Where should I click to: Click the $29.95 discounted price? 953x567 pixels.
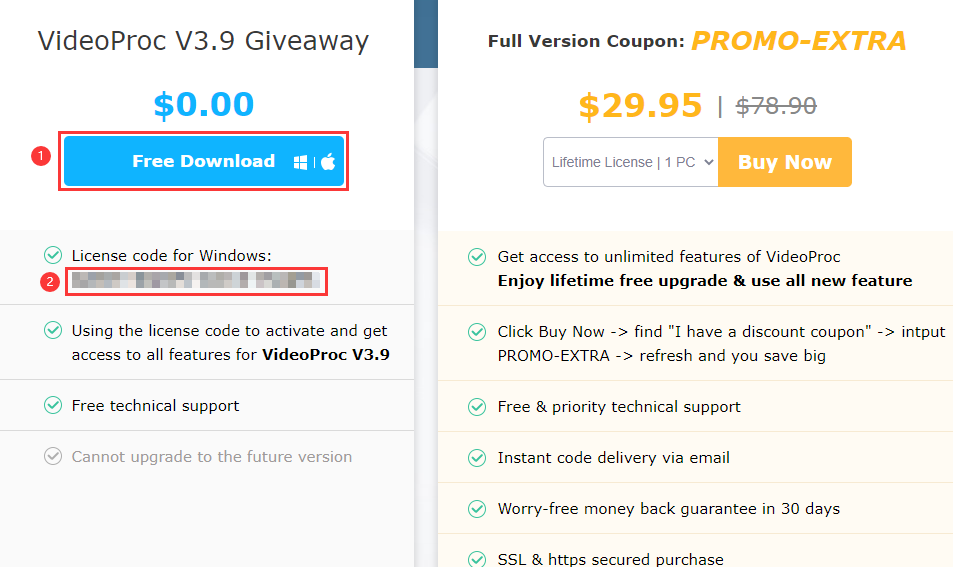pos(640,106)
